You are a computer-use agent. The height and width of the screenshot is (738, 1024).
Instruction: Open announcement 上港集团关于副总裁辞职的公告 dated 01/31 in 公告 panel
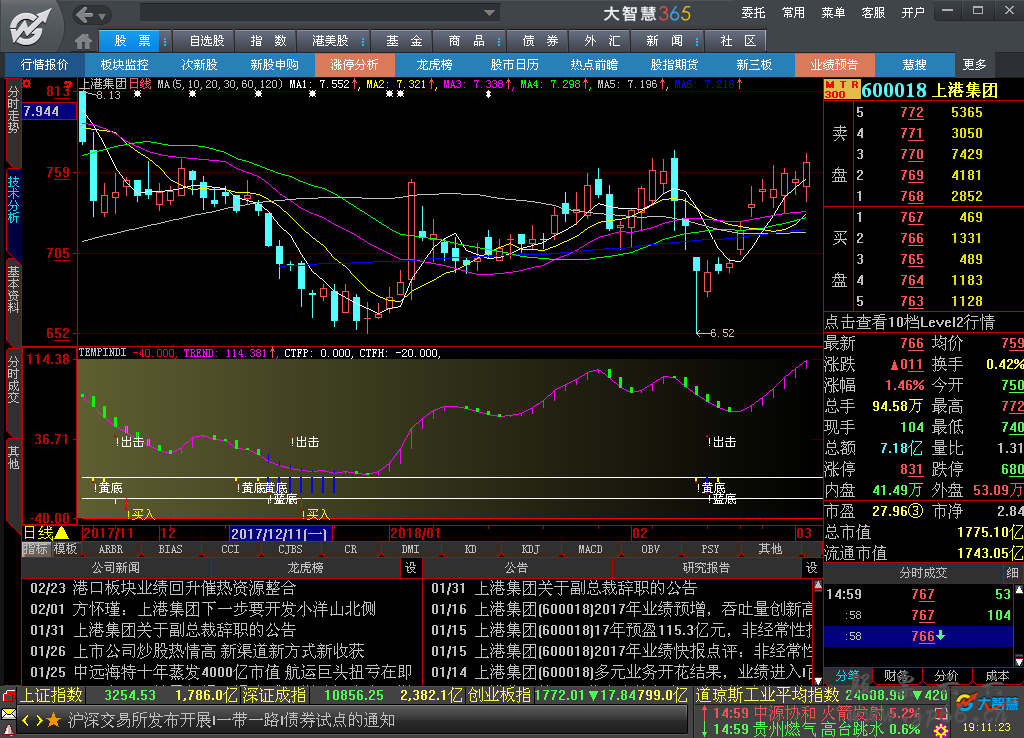586,588
